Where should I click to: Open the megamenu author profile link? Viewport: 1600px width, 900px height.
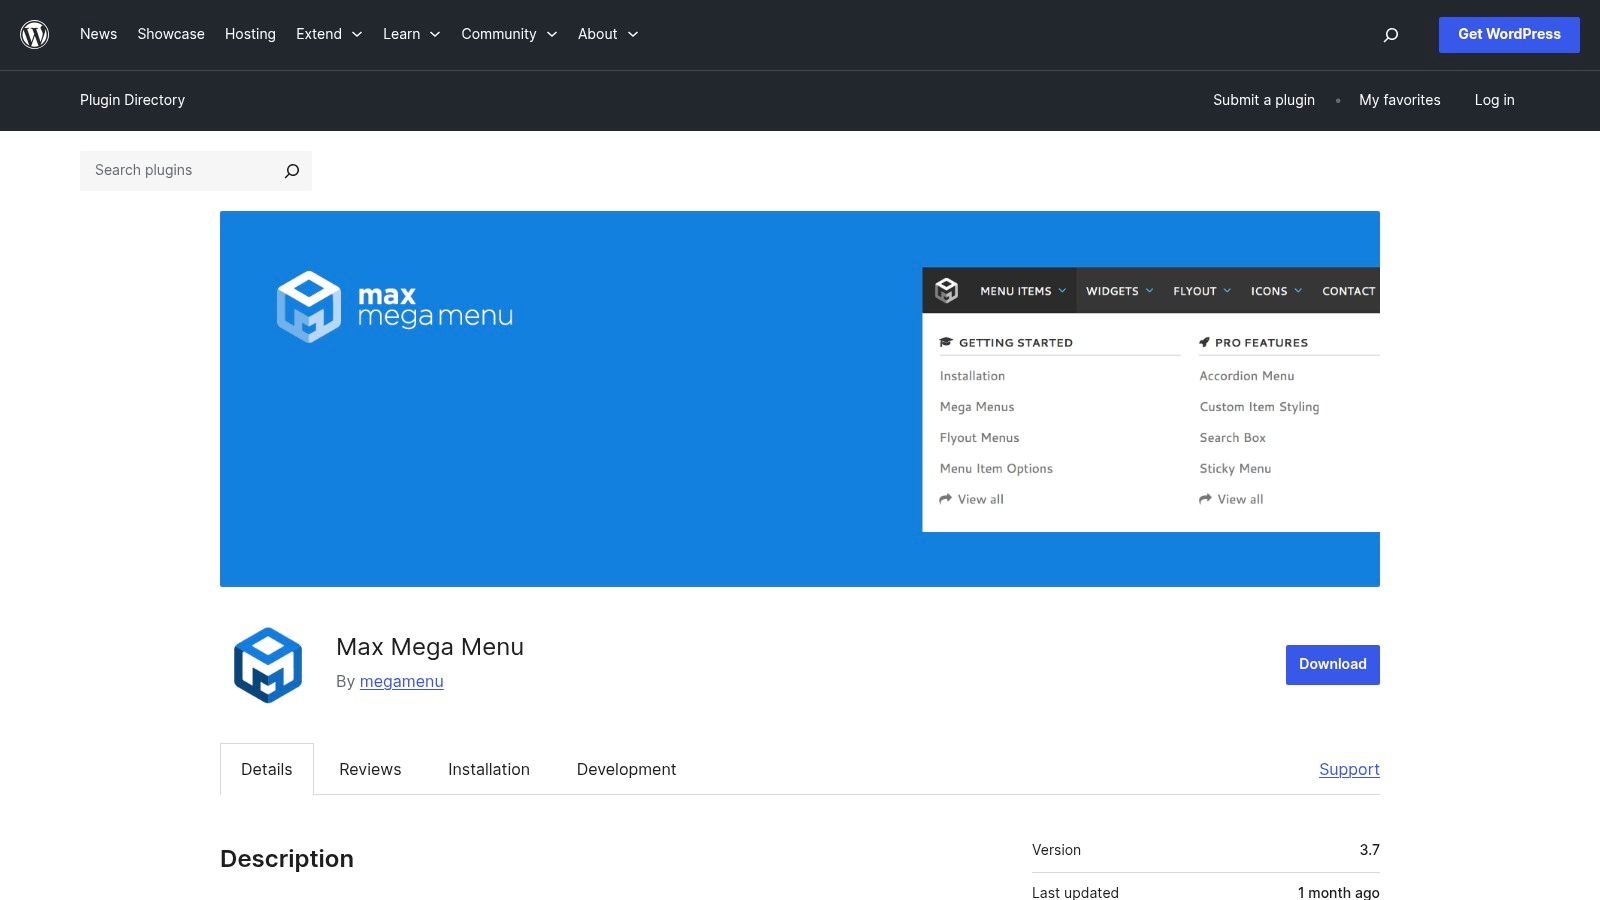(x=401, y=681)
